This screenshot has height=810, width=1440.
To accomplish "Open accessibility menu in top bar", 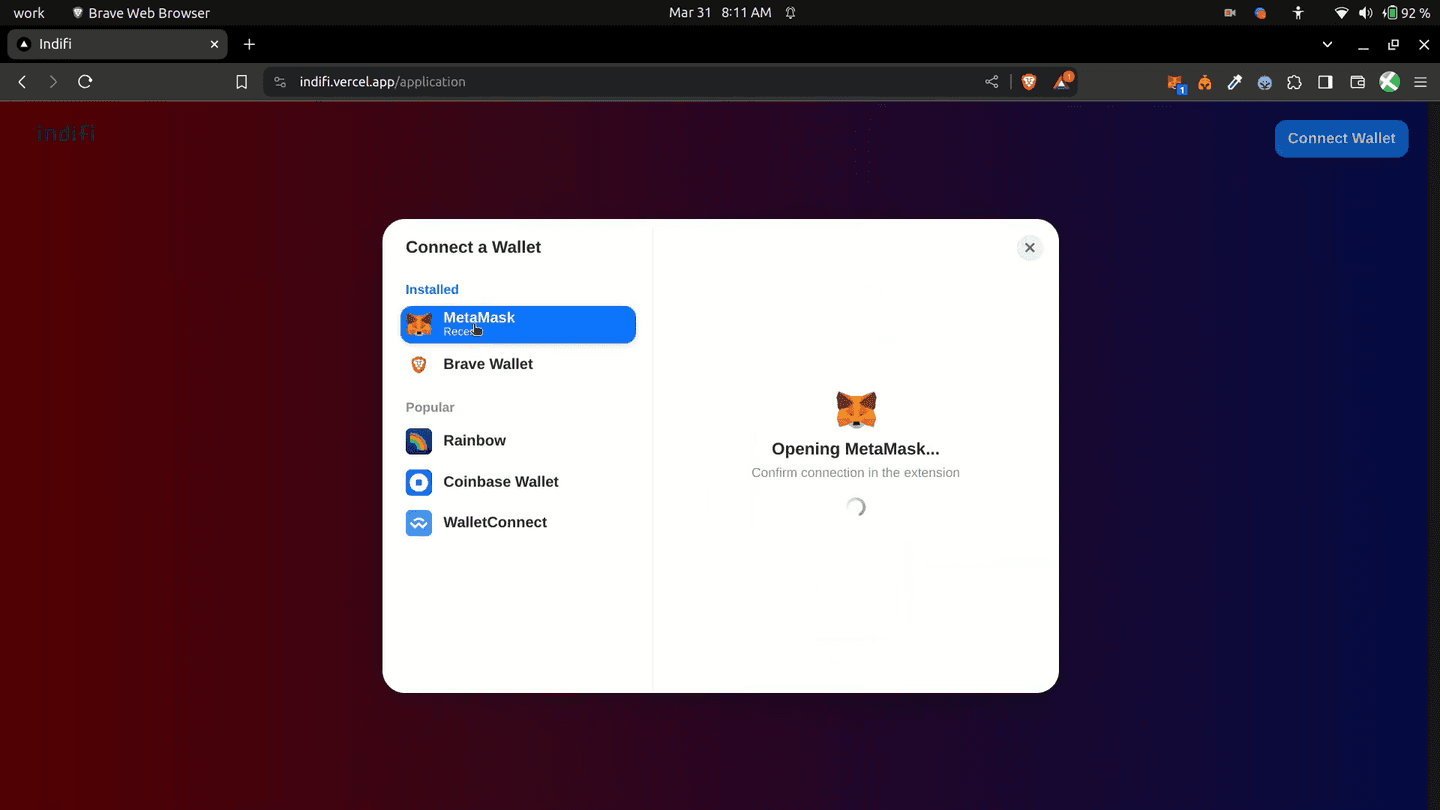I will click(x=1298, y=13).
